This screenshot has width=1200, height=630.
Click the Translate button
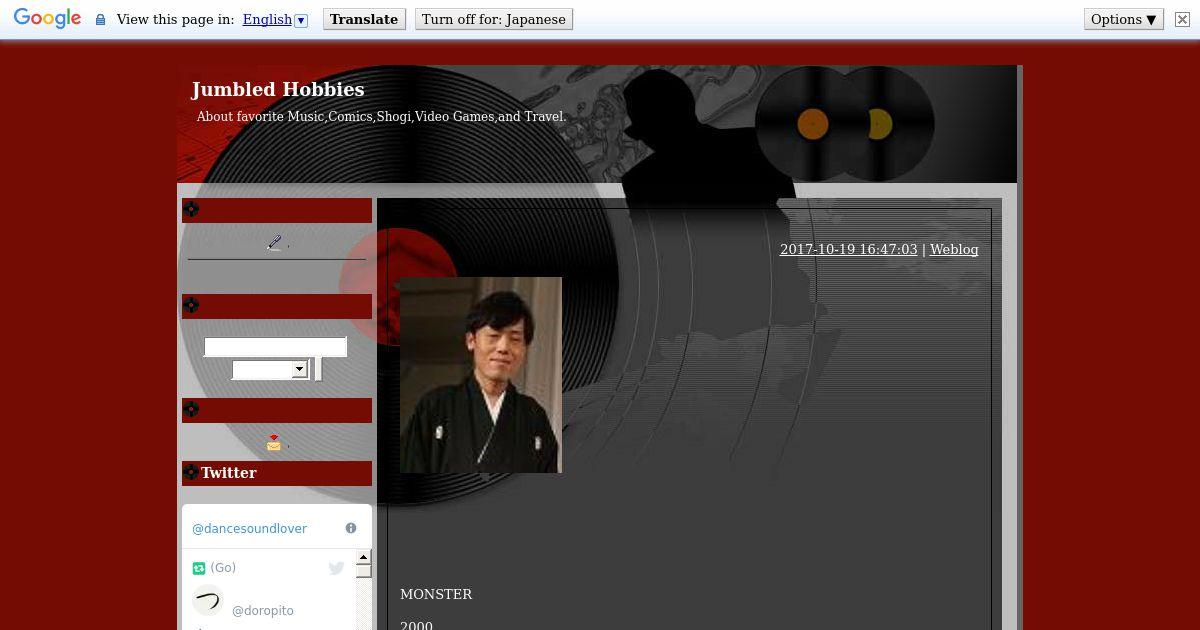364,19
